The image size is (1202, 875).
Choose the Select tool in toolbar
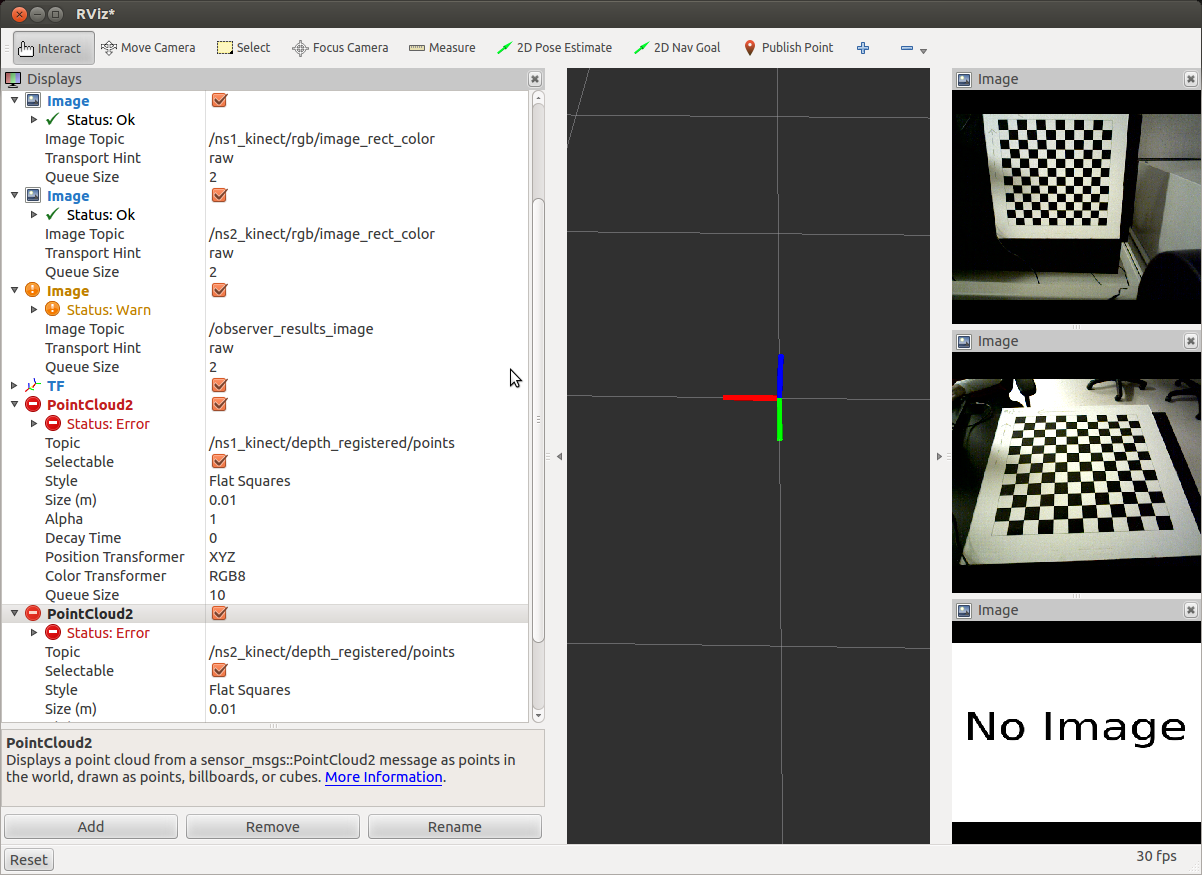tap(243, 48)
